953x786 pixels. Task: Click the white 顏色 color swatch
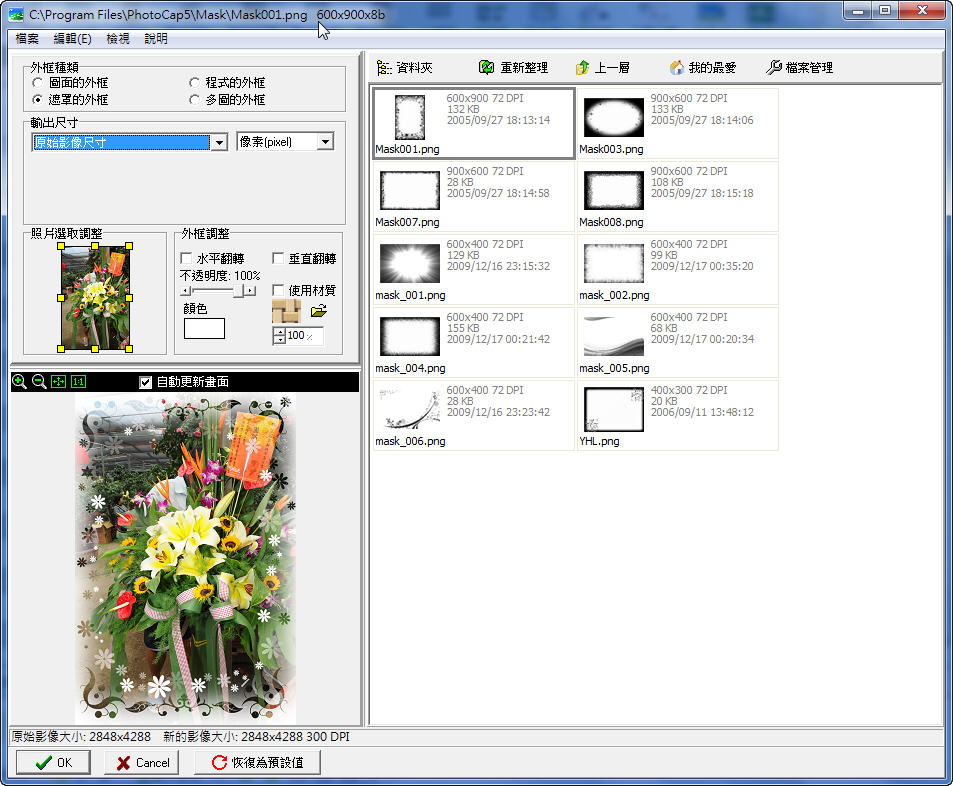204,329
